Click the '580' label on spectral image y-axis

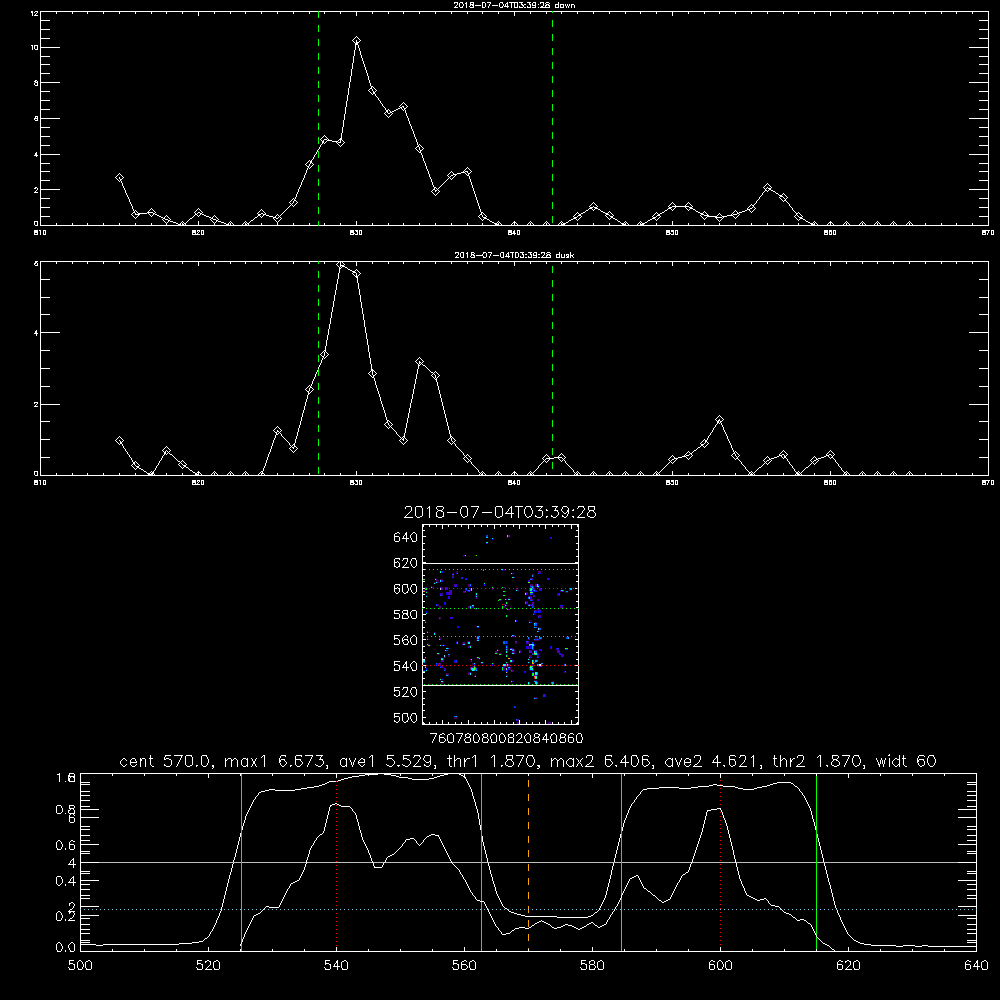(x=406, y=615)
